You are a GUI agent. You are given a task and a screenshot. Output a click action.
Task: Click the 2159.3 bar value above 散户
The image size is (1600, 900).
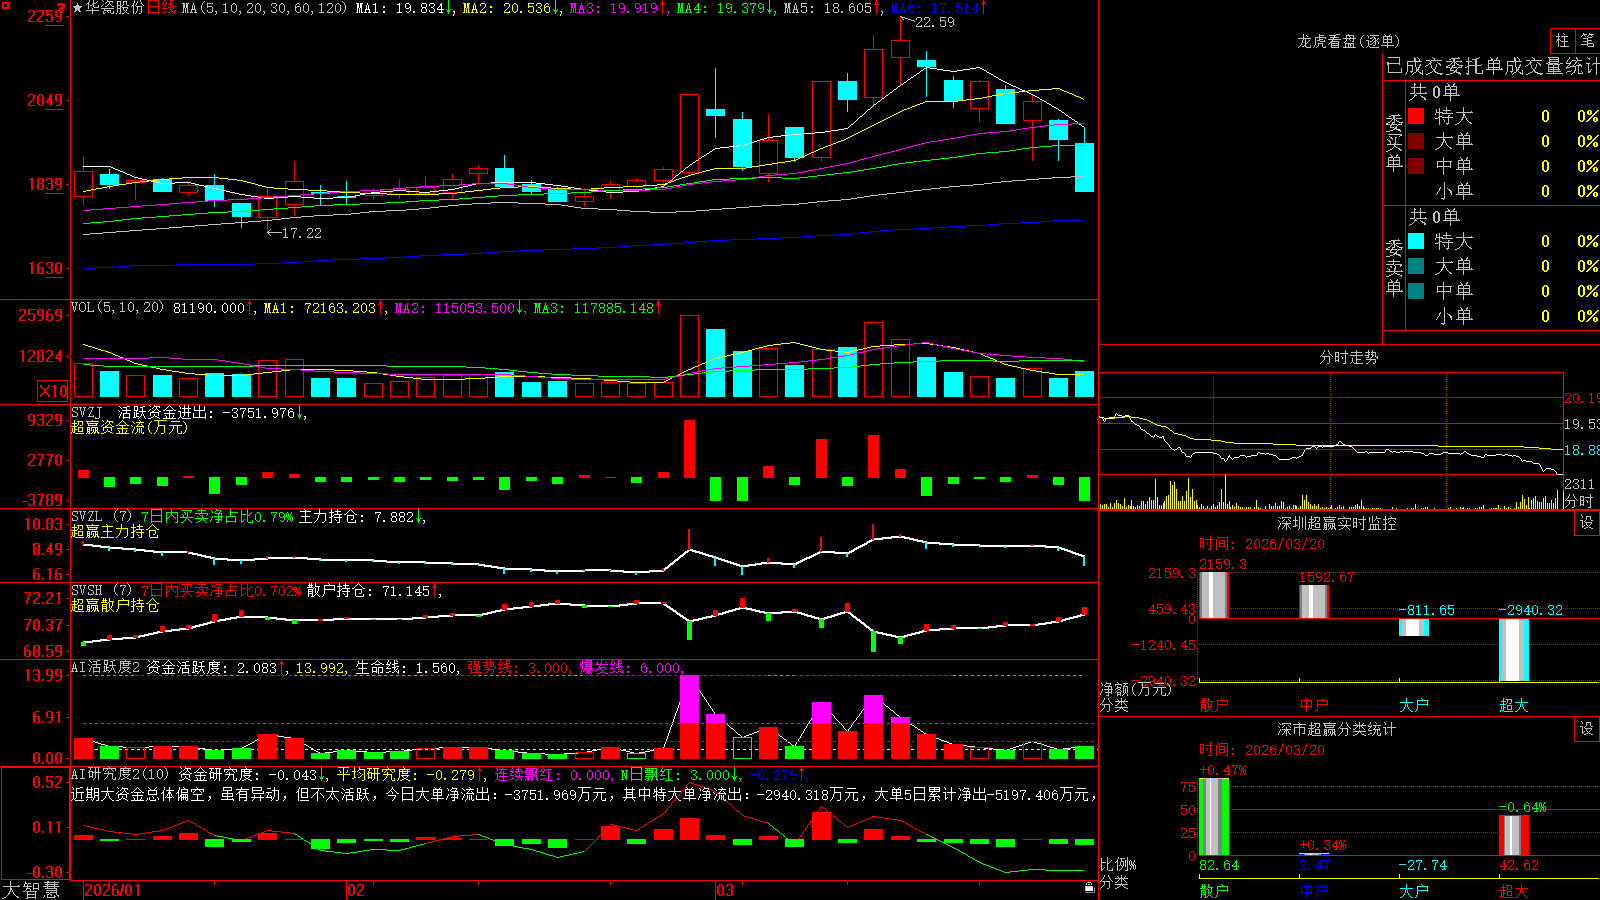(1223, 564)
